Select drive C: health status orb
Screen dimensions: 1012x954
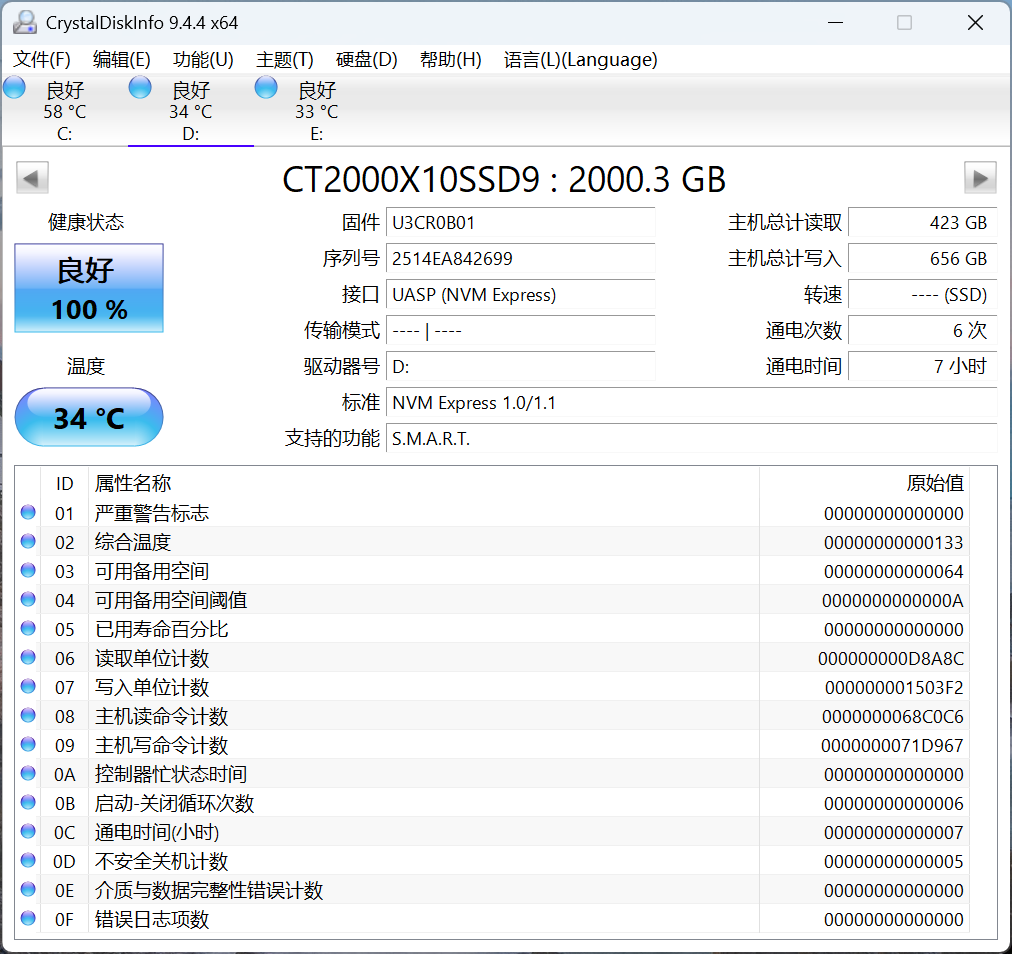click(15, 88)
